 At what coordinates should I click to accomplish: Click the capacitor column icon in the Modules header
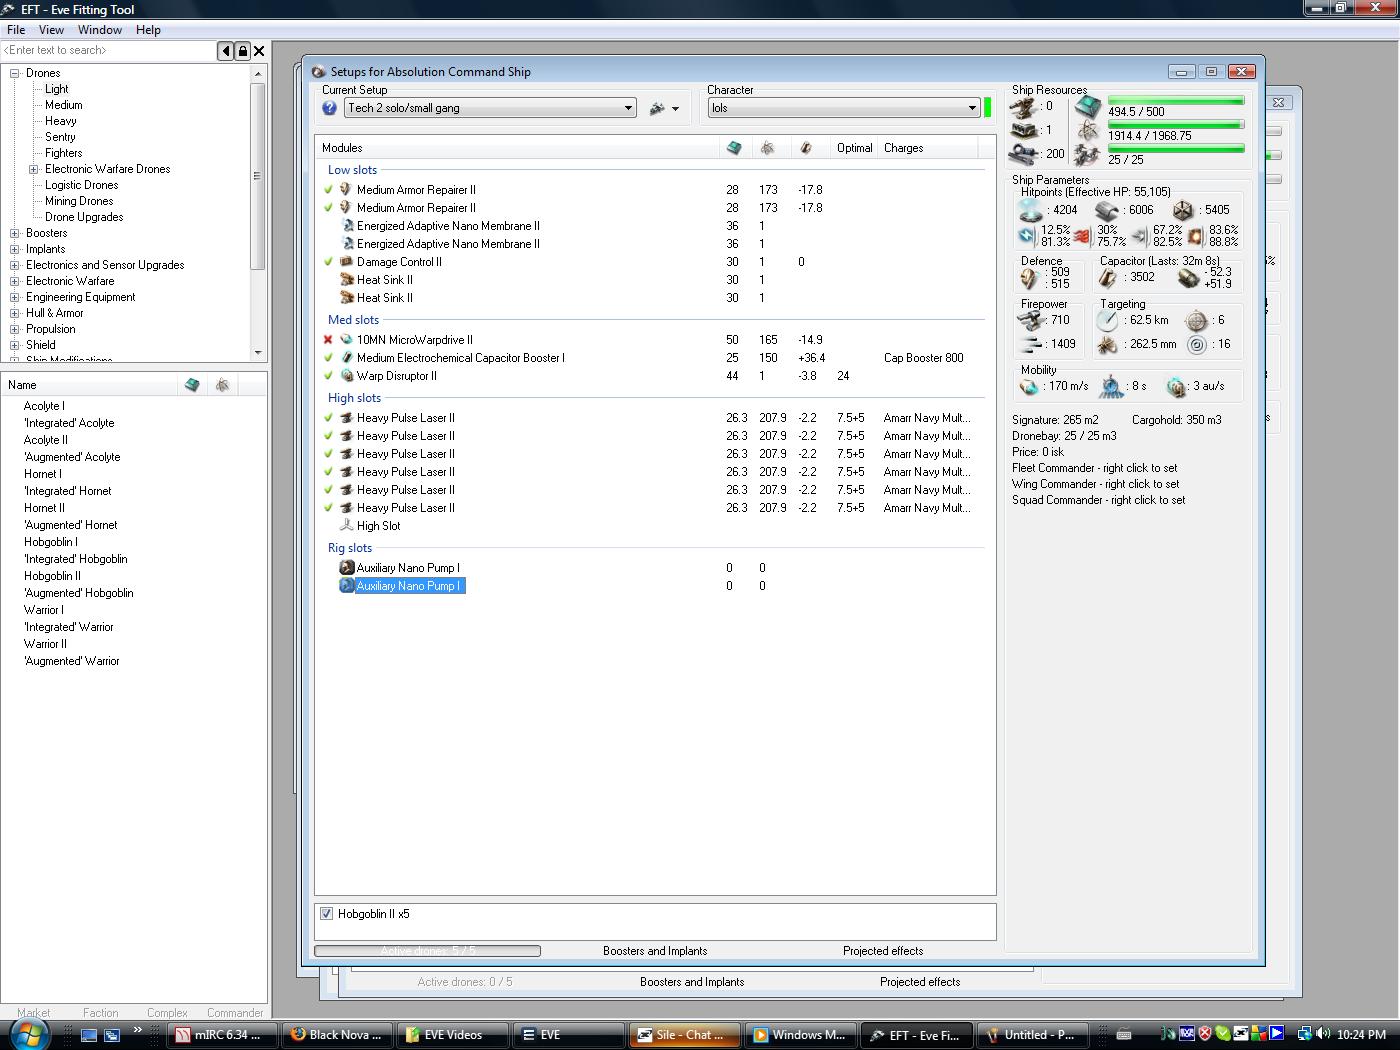coord(806,148)
